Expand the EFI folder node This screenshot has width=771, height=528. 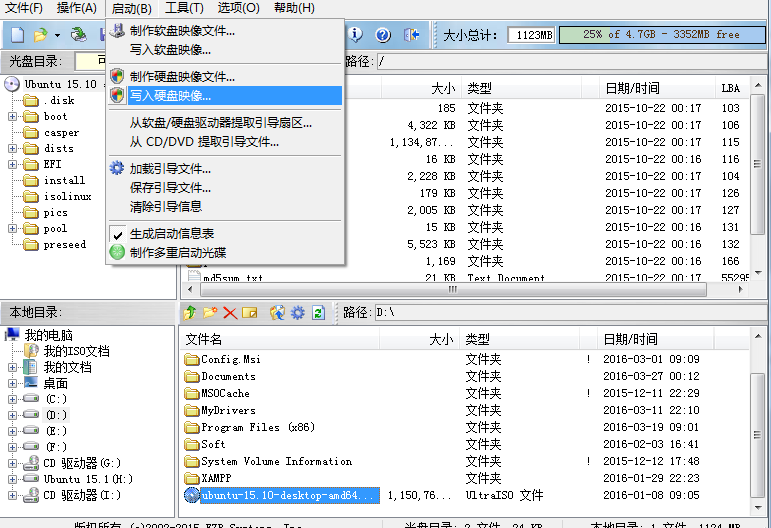pyautogui.click(x=12, y=164)
